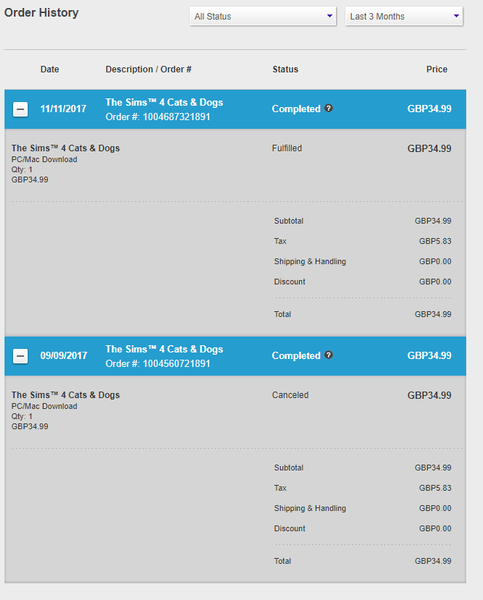Viewport: 483px width, 600px height.
Task: Open the All Status filter dropdown
Action: coord(263,16)
